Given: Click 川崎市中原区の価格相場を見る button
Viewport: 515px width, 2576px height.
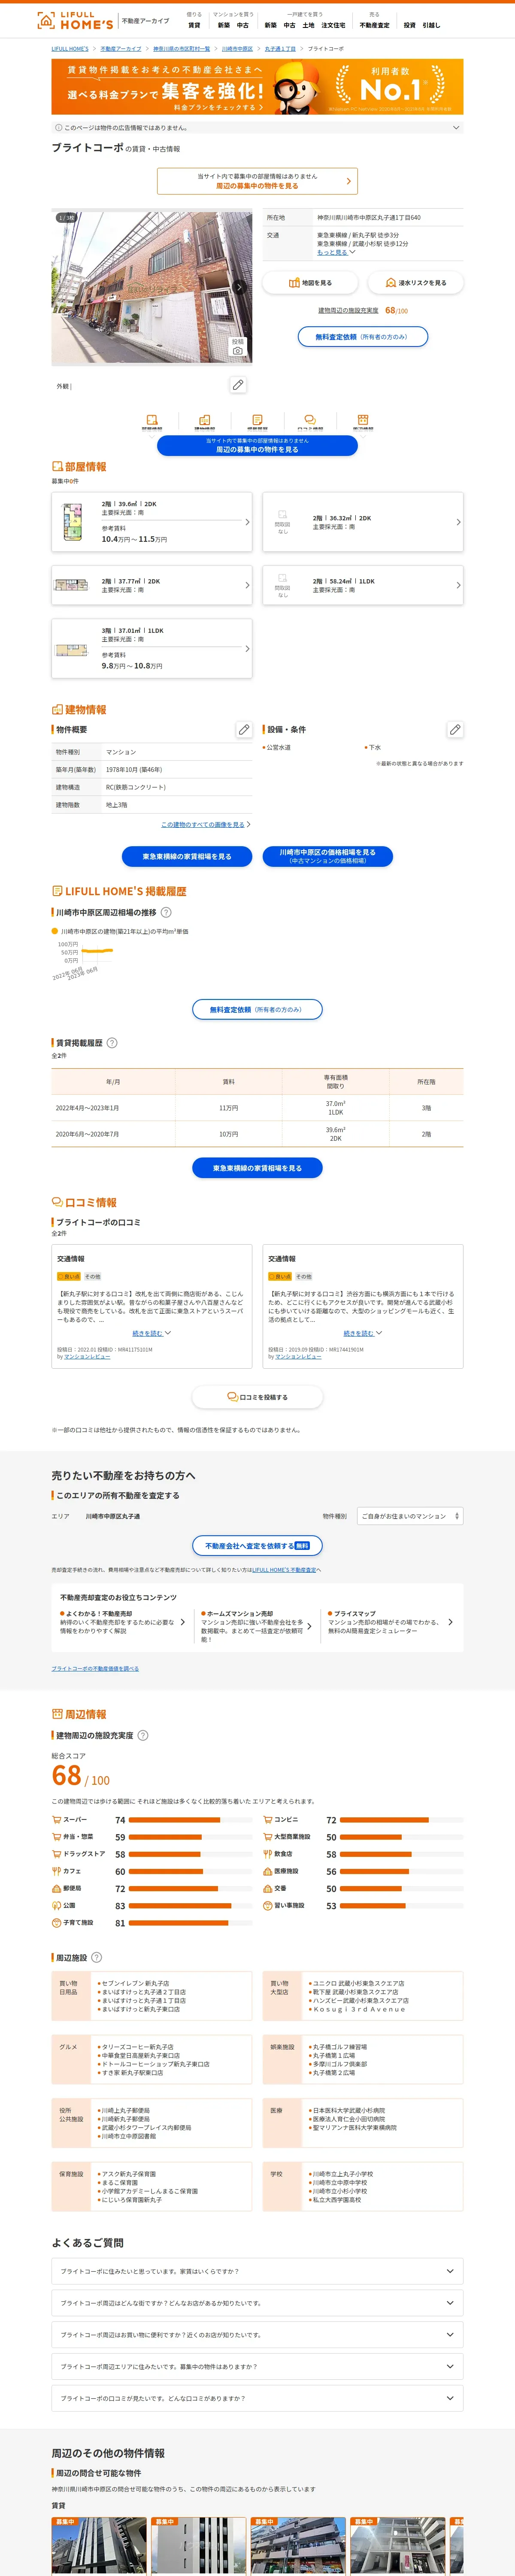Looking at the screenshot, I should [328, 856].
